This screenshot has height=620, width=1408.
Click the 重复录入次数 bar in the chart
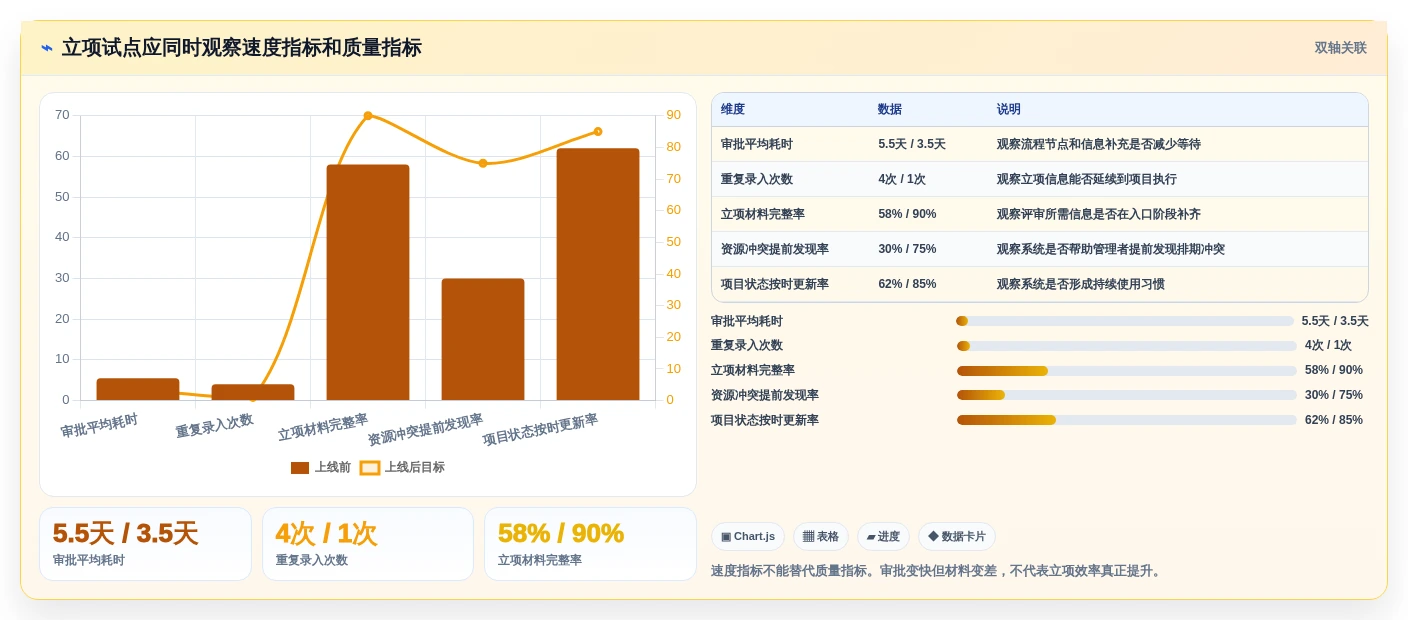[x=253, y=392]
